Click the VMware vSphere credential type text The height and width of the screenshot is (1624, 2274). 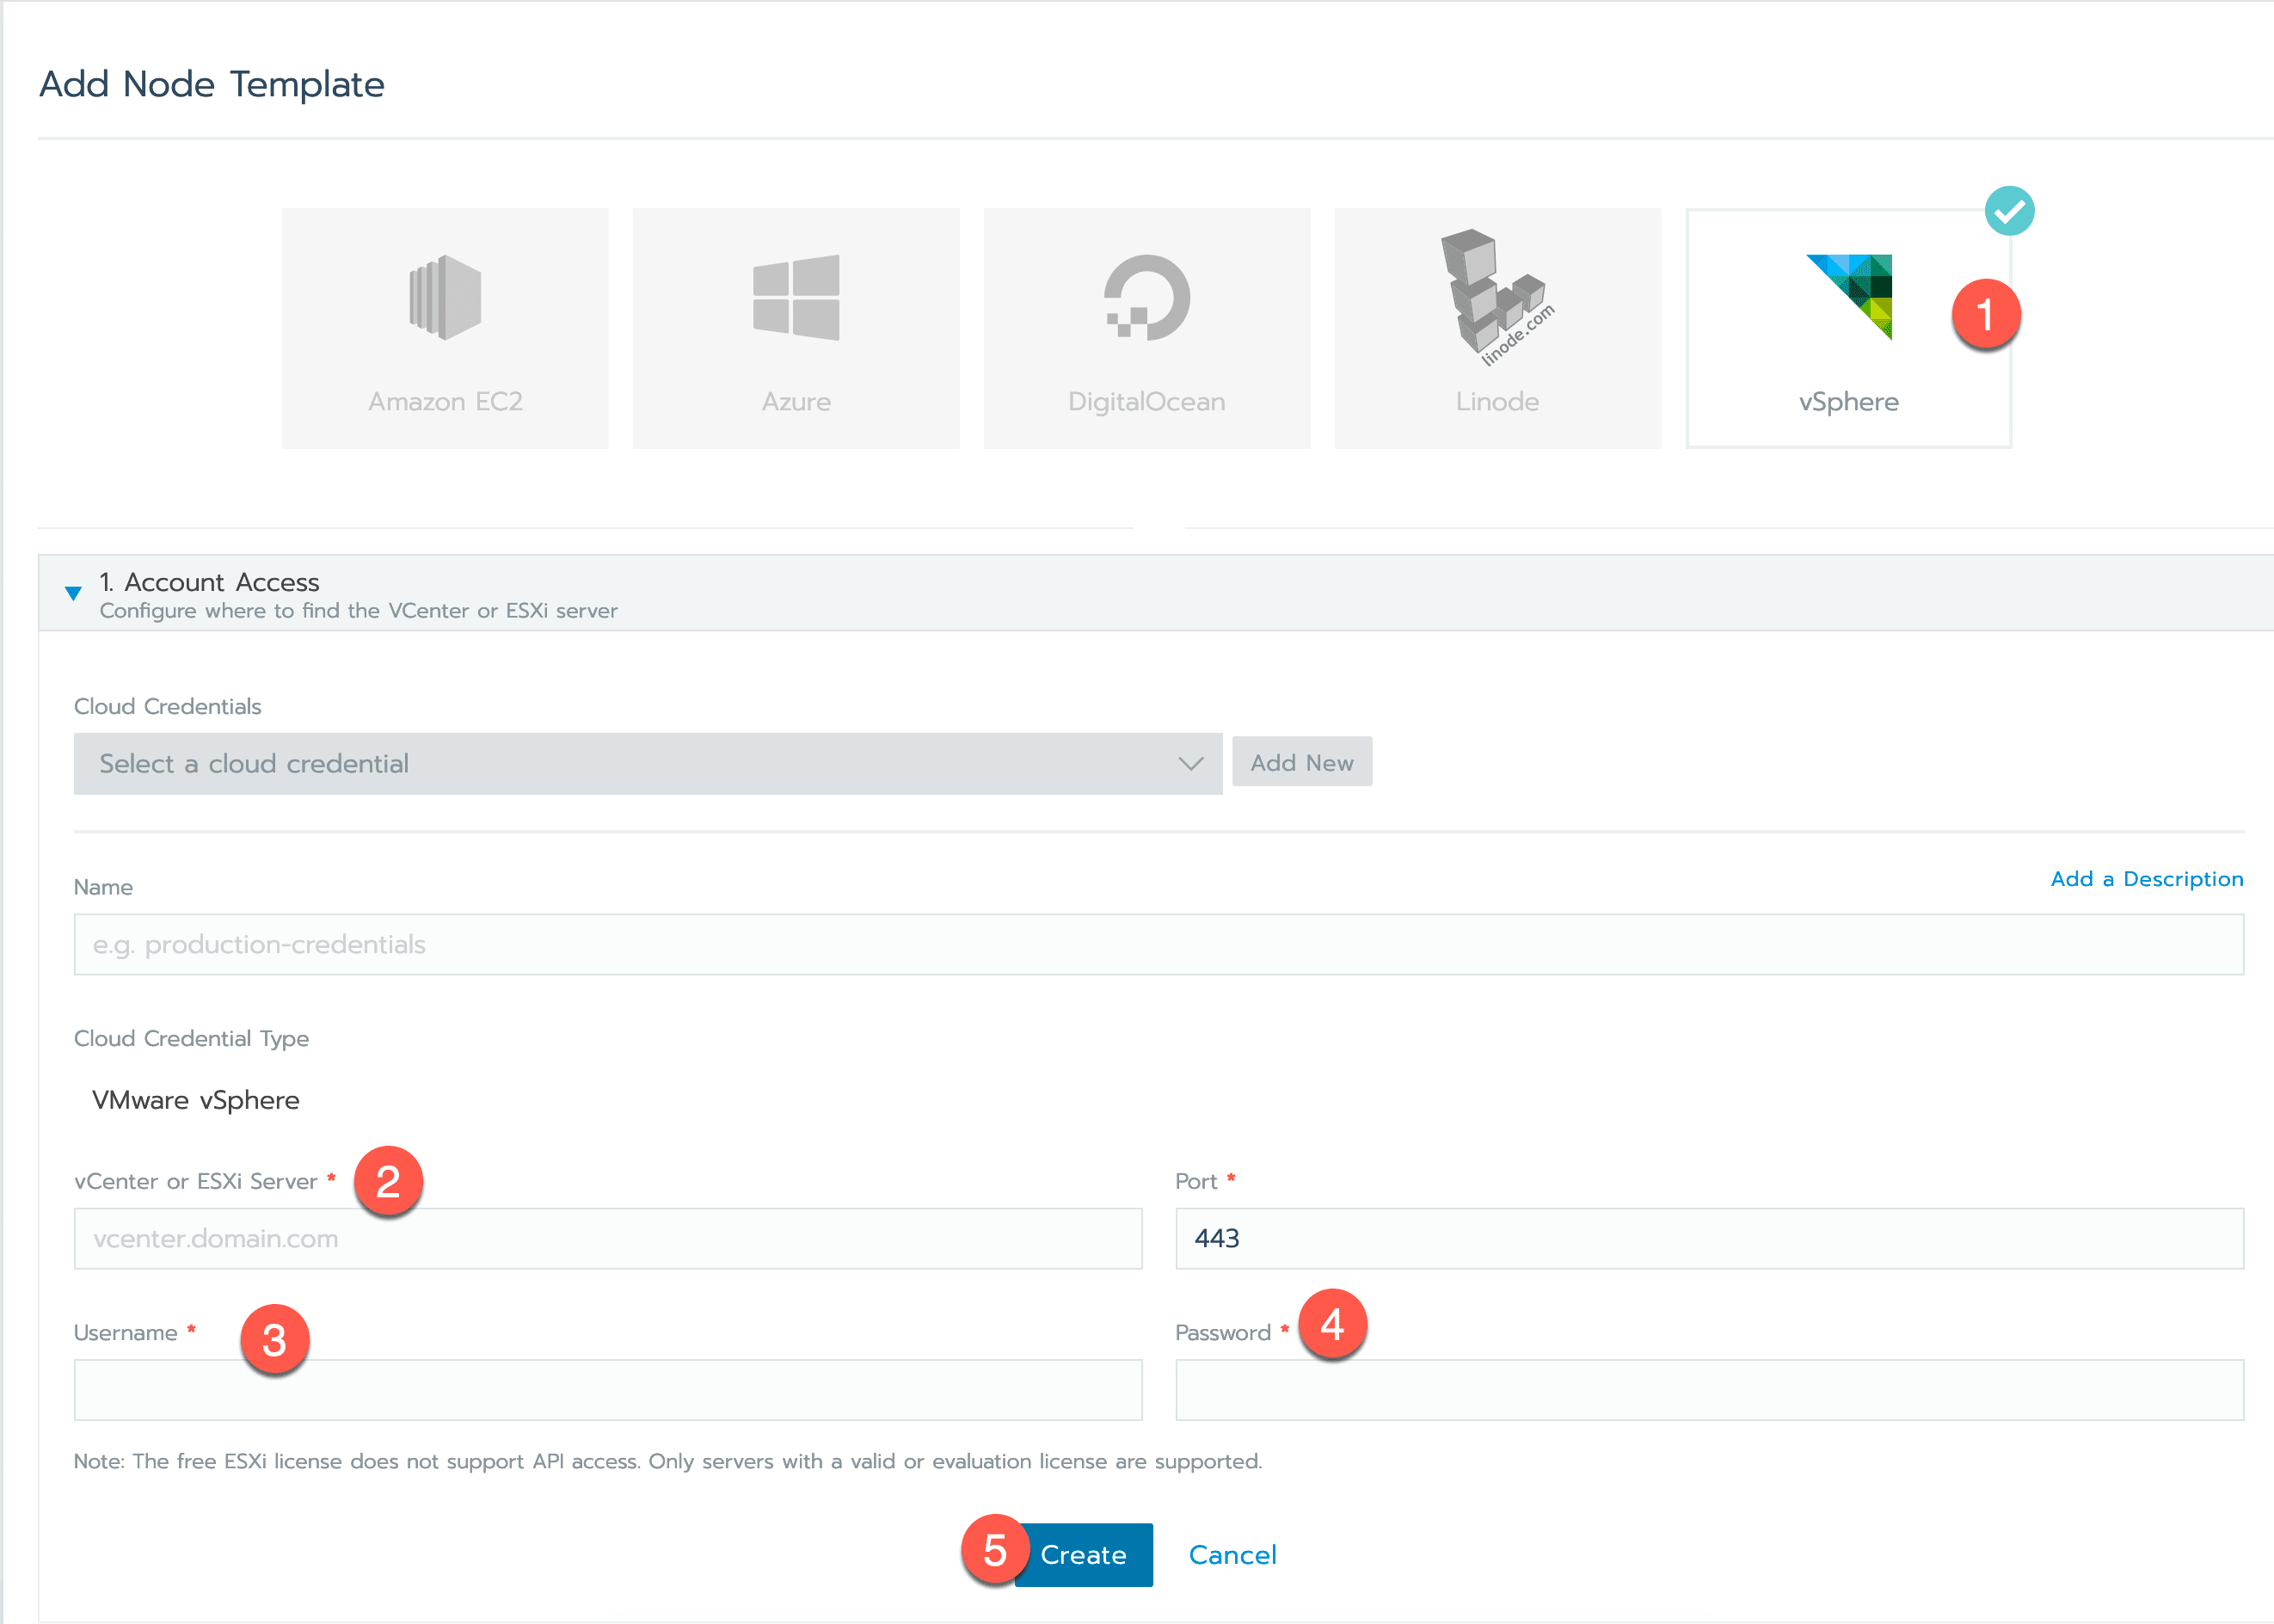point(196,1100)
